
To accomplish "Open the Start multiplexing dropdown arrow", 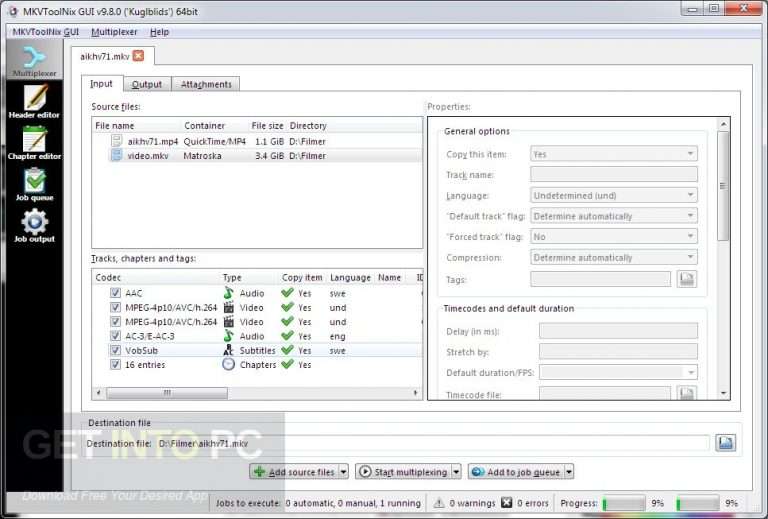I will [x=456, y=472].
